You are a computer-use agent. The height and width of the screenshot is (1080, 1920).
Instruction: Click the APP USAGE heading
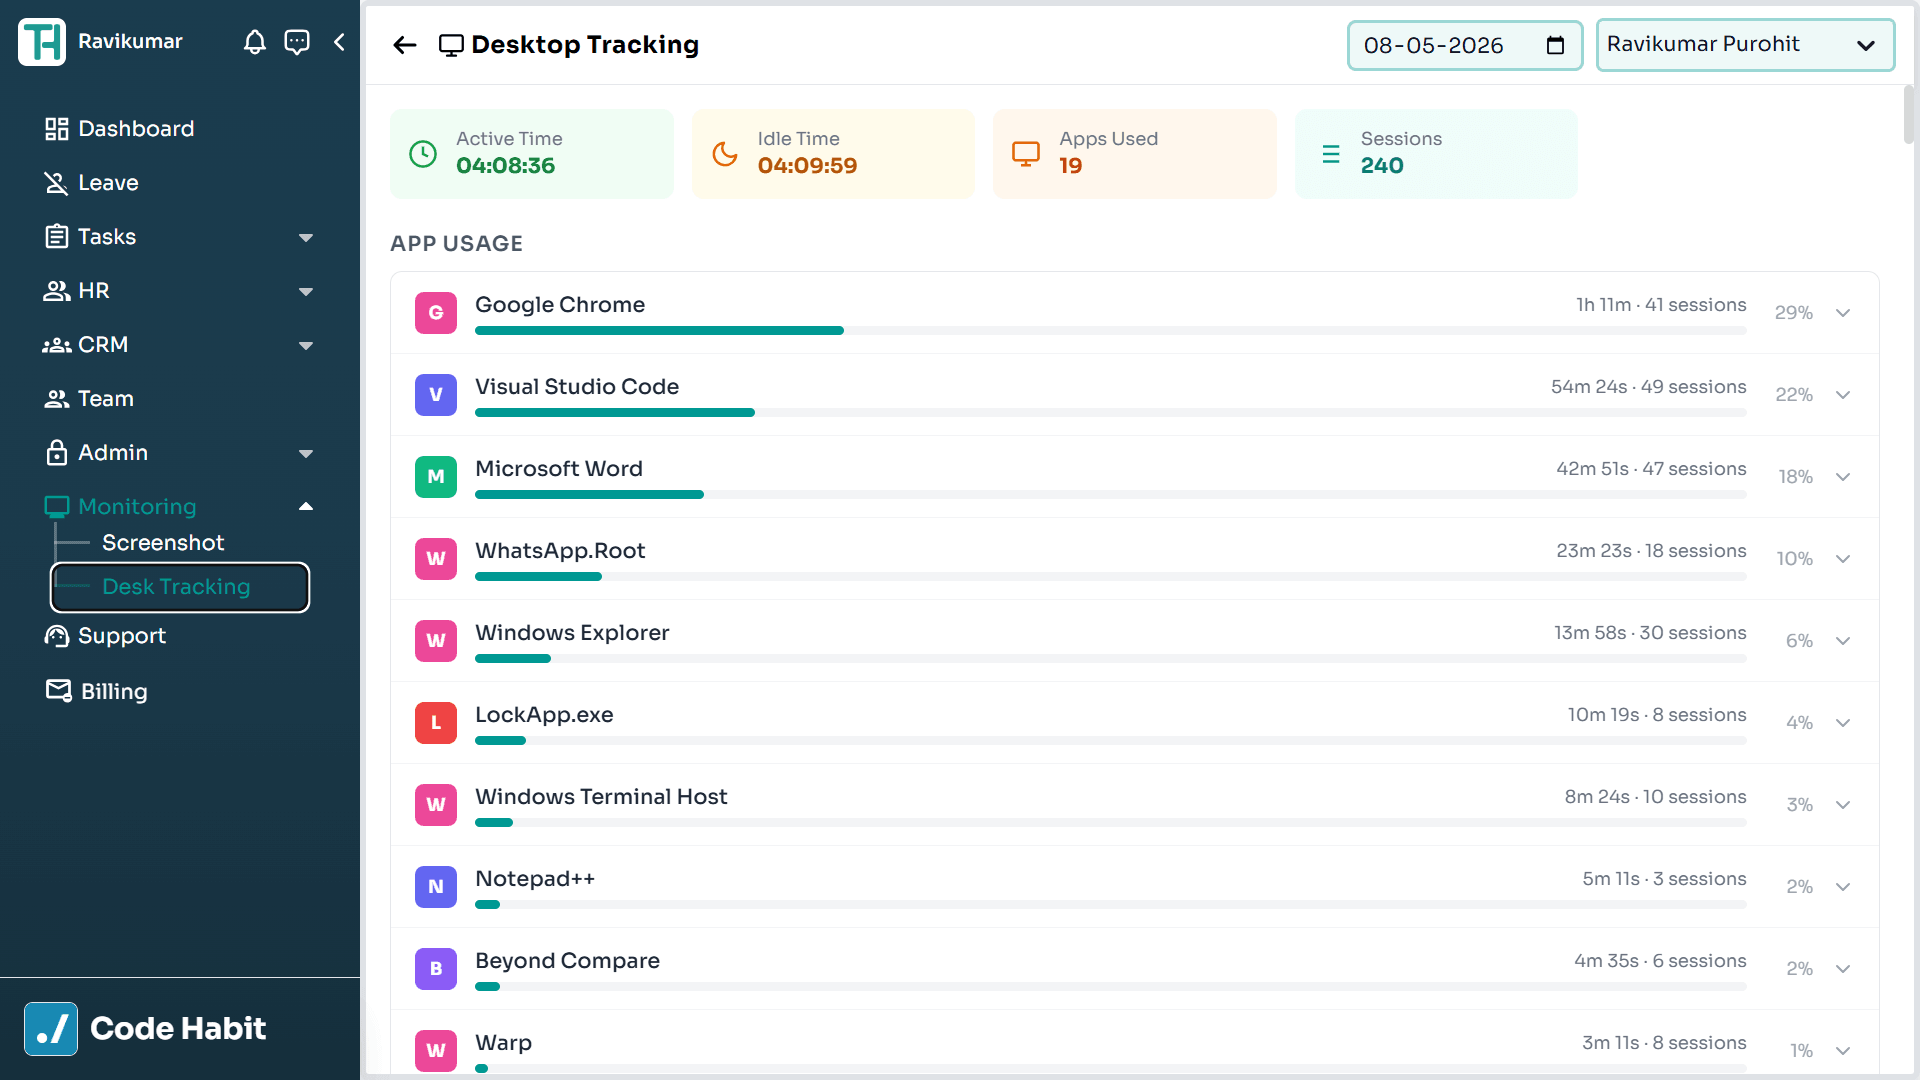tap(457, 244)
